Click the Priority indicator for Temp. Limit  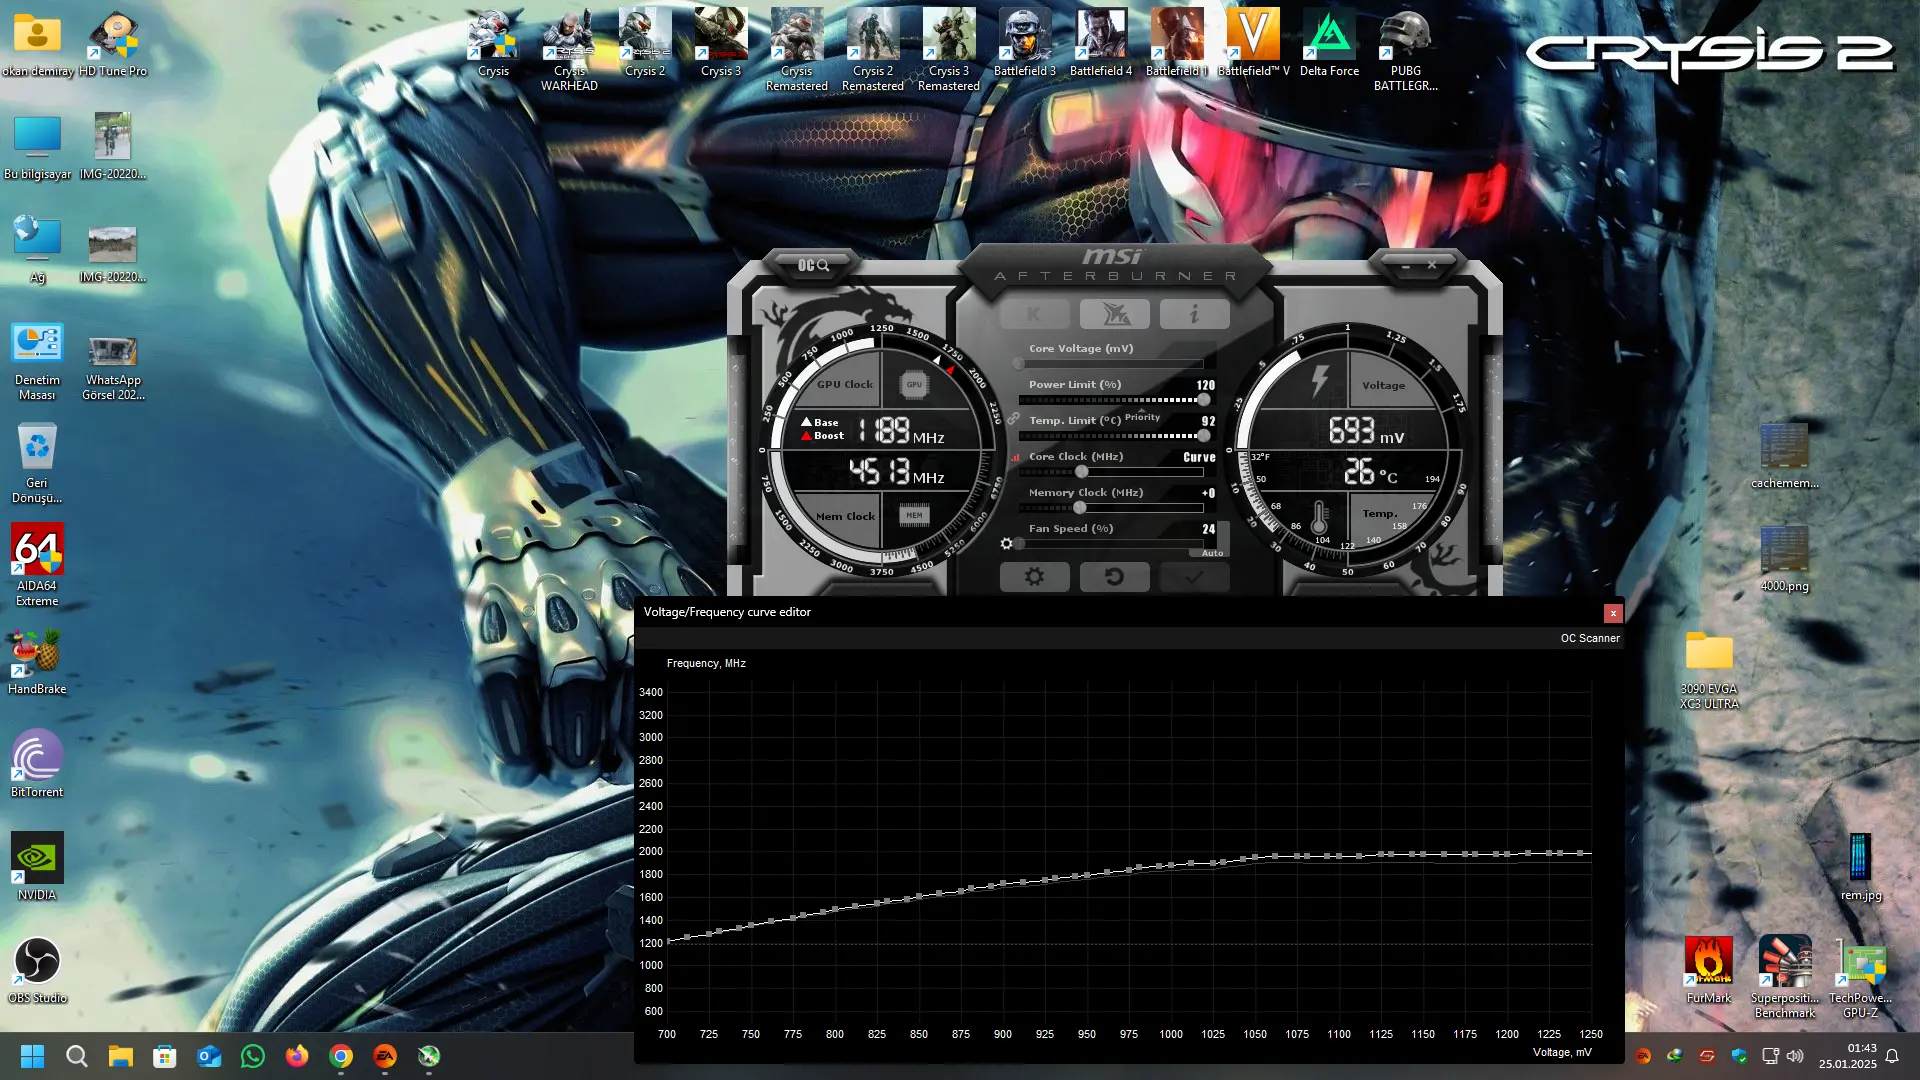(x=1142, y=417)
